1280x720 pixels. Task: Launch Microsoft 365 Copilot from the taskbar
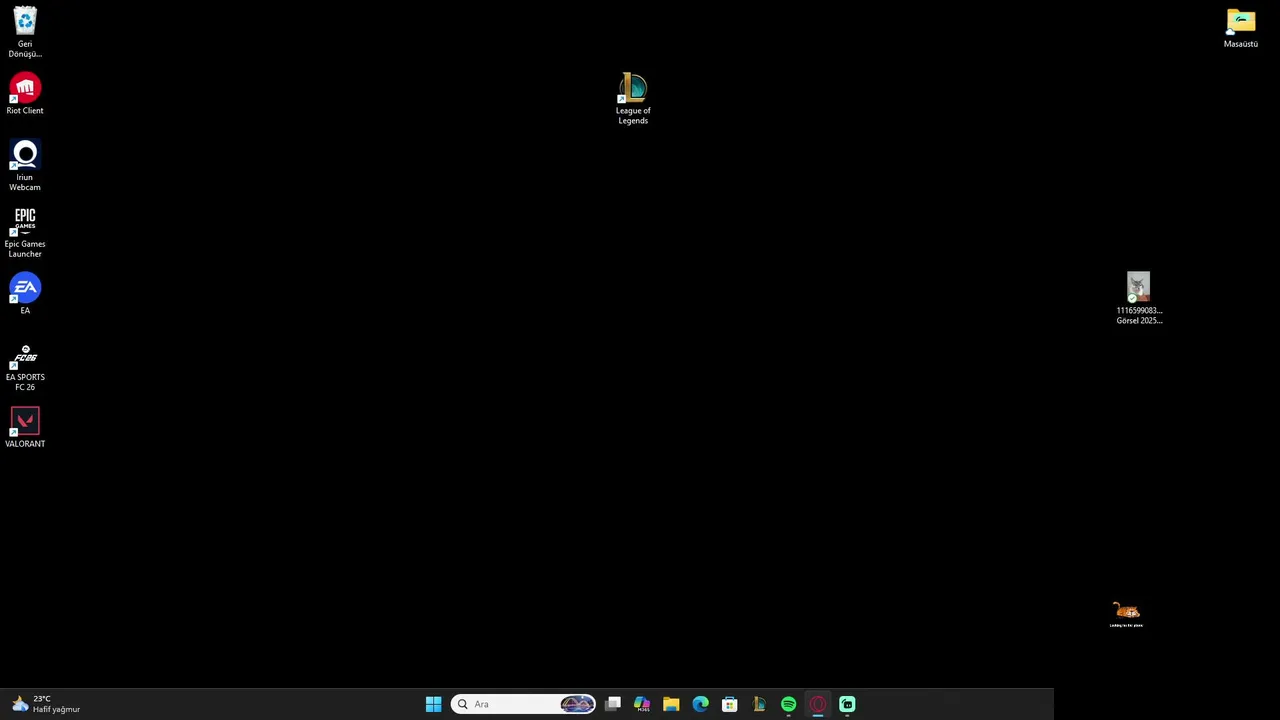click(x=642, y=704)
